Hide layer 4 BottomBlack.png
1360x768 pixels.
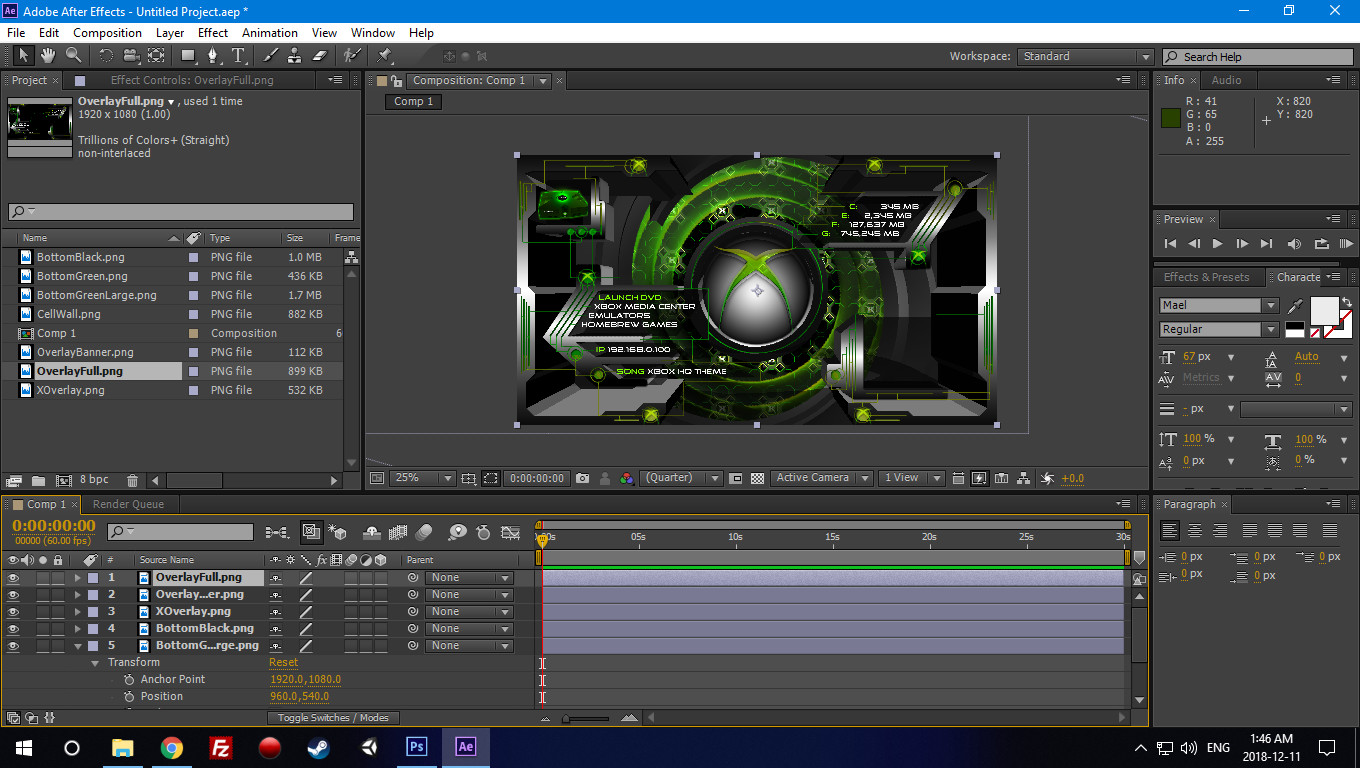pyautogui.click(x=13, y=629)
